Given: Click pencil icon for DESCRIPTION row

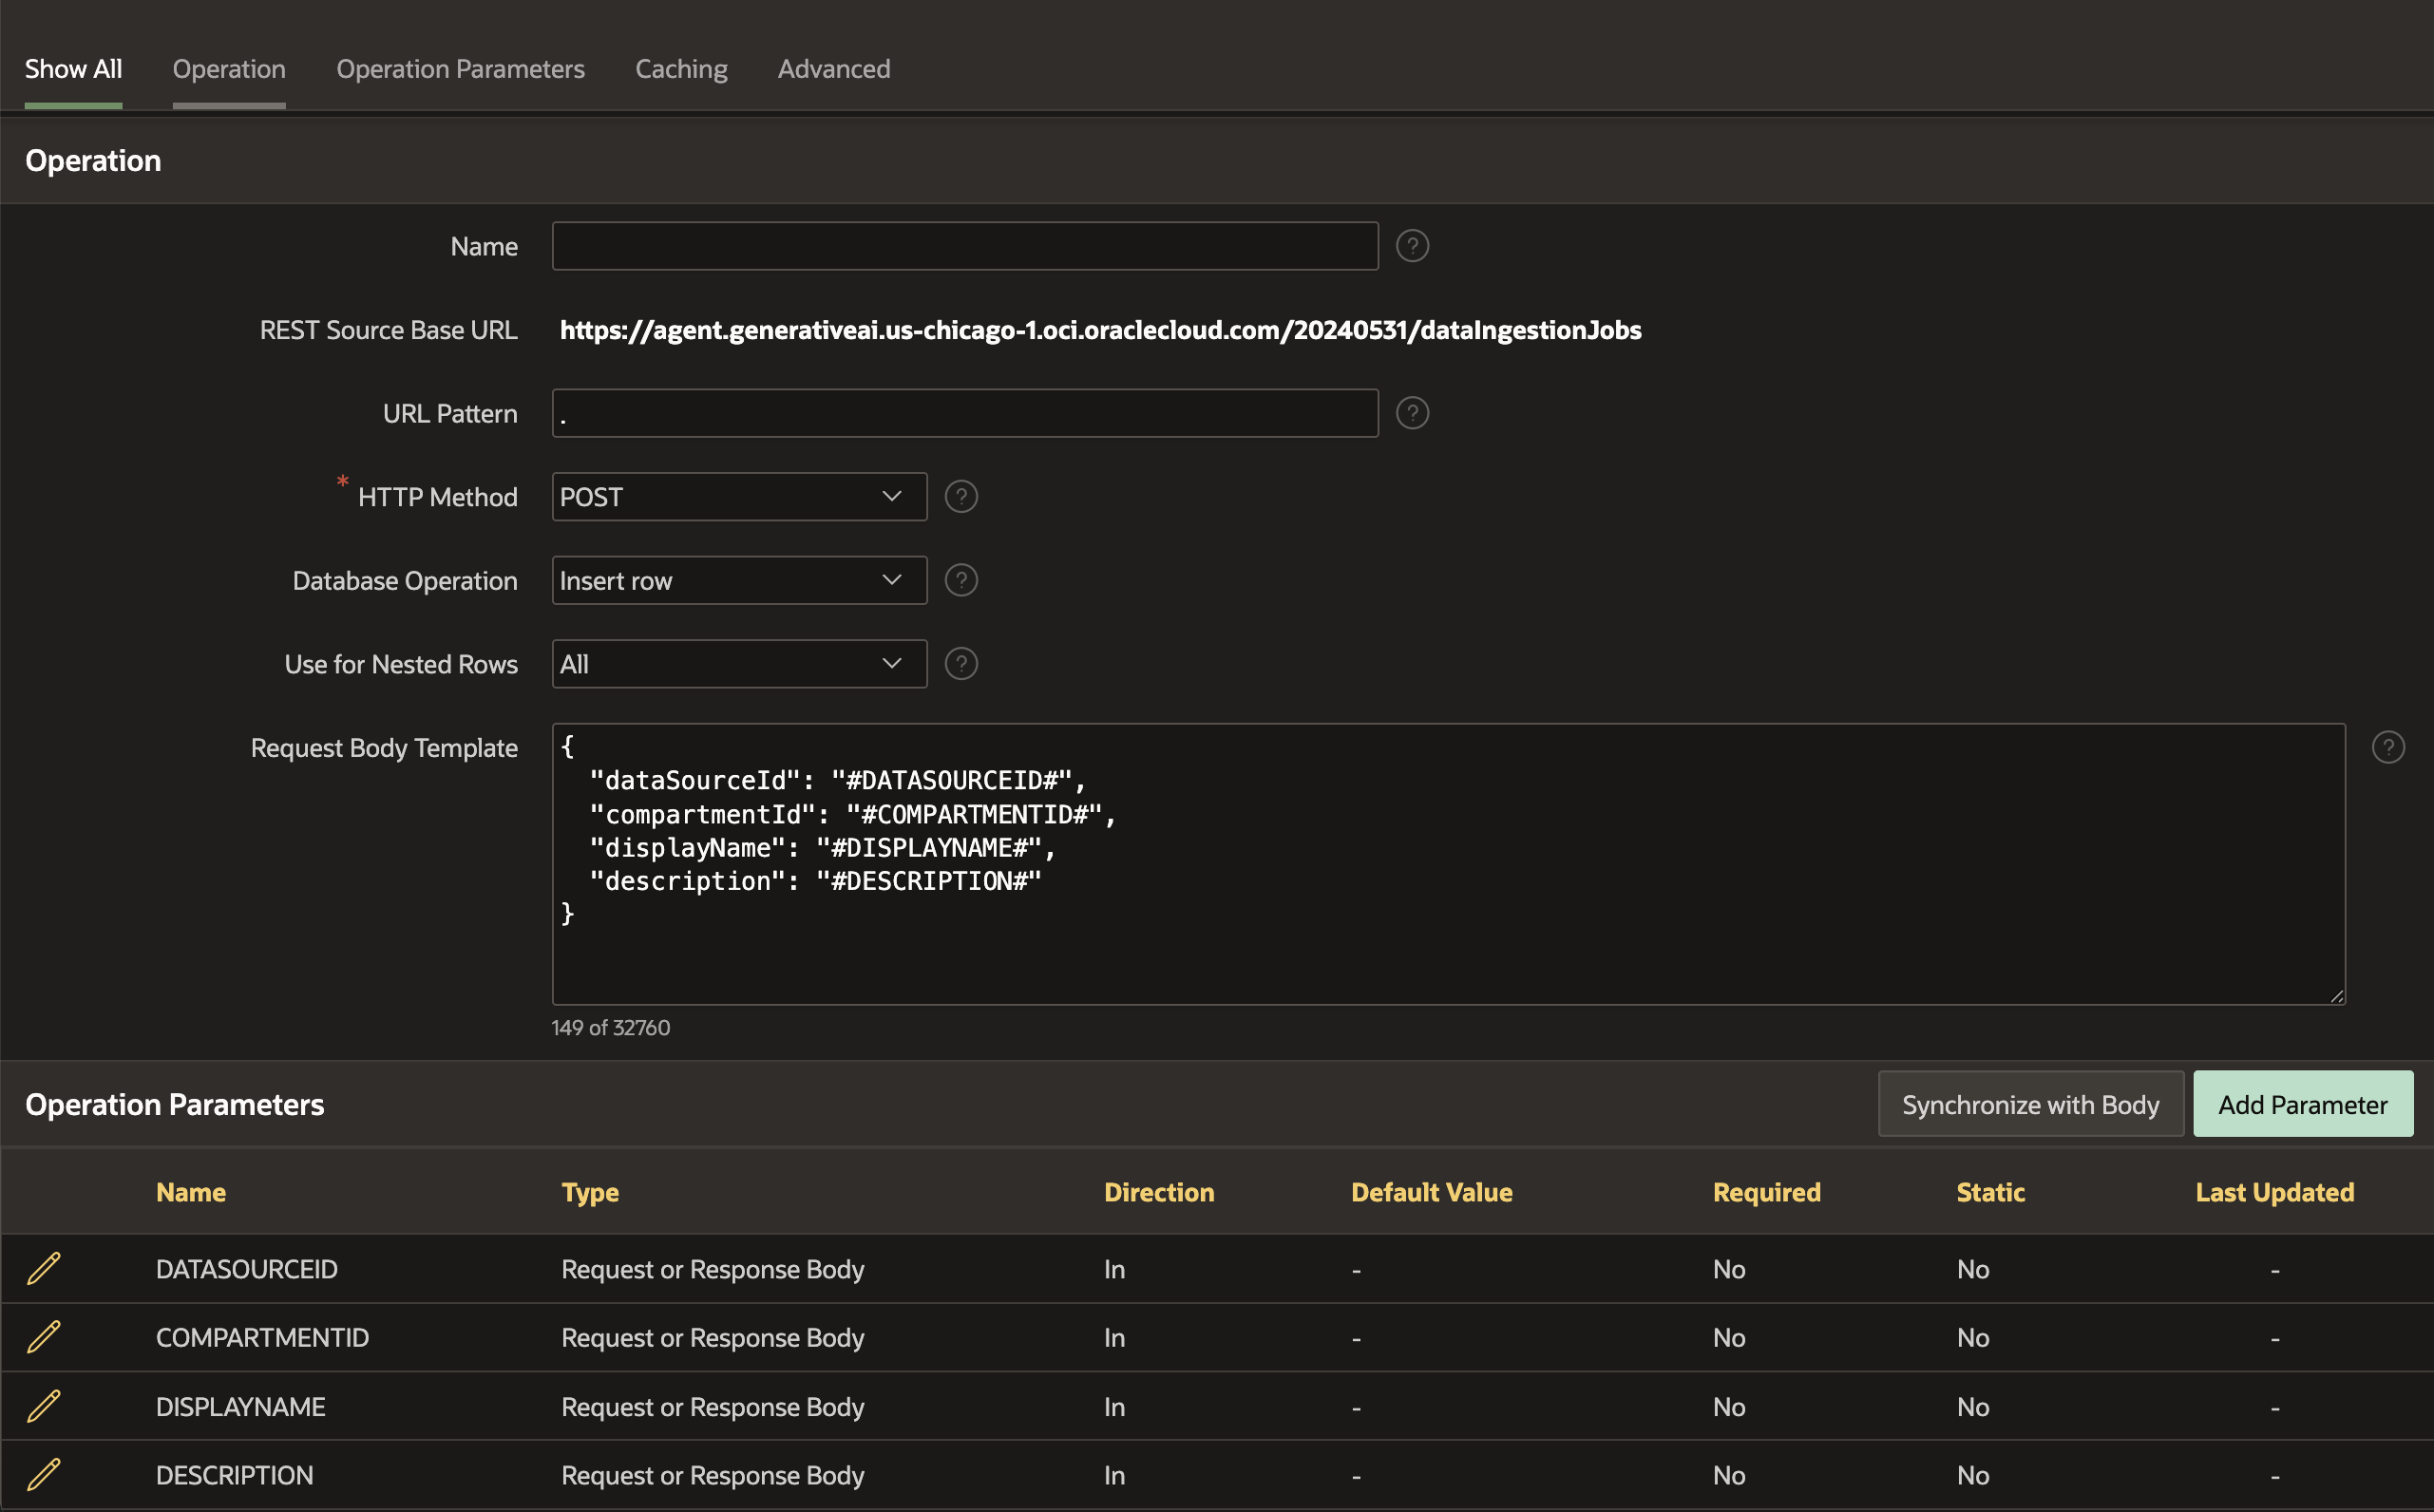Looking at the screenshot, I should [44, 1474].
